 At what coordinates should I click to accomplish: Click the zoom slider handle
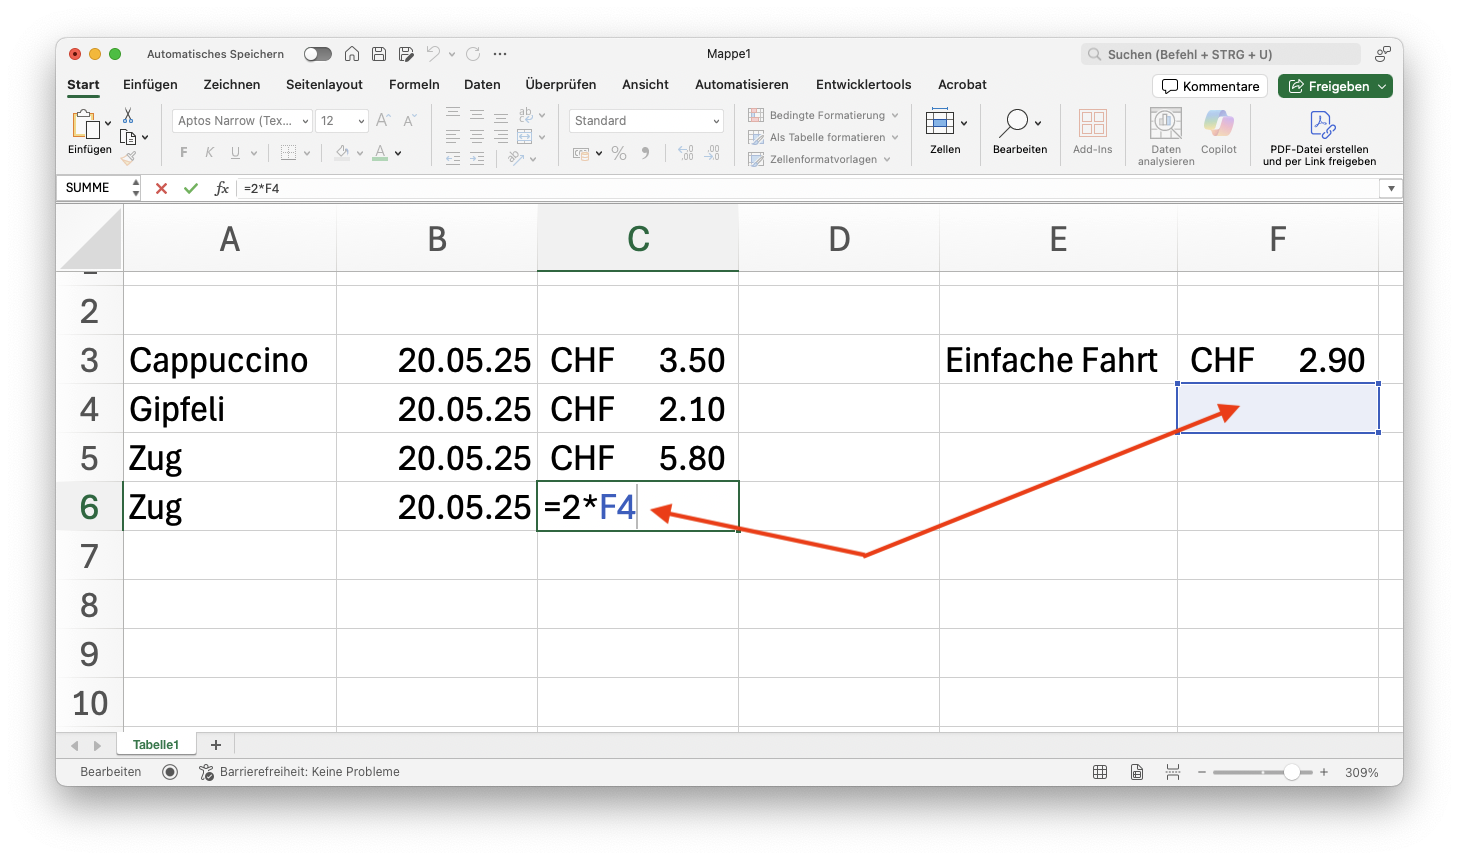click(x=1292, y=772)
